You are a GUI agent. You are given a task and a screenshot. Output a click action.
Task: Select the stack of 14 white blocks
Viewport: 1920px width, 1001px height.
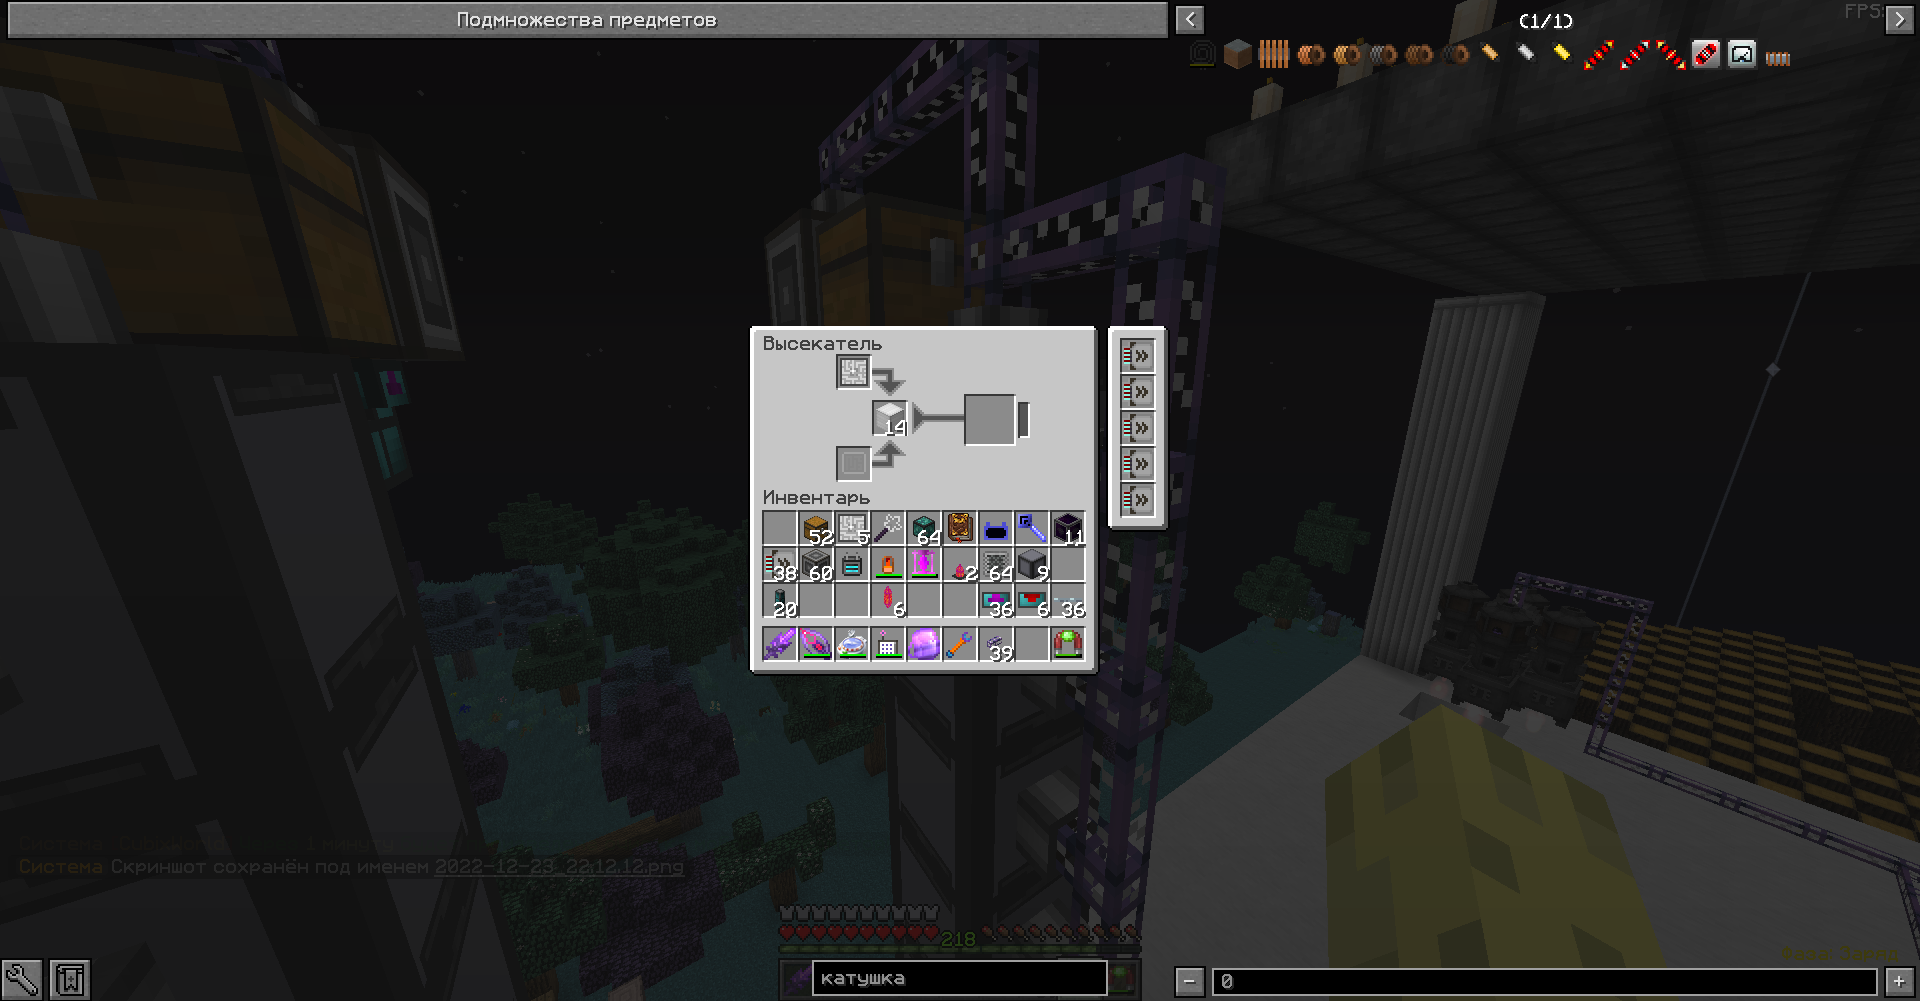[889, 418]
